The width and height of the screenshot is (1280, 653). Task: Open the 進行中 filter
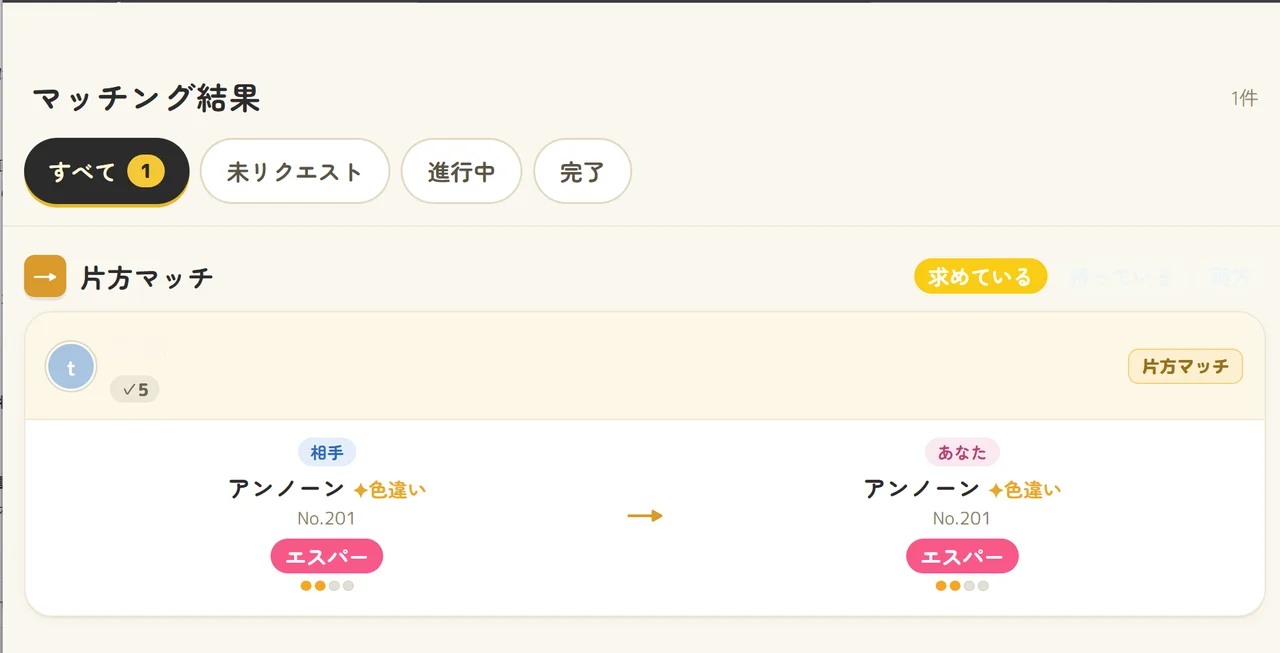pyautogui.click(x=461, y=171)
